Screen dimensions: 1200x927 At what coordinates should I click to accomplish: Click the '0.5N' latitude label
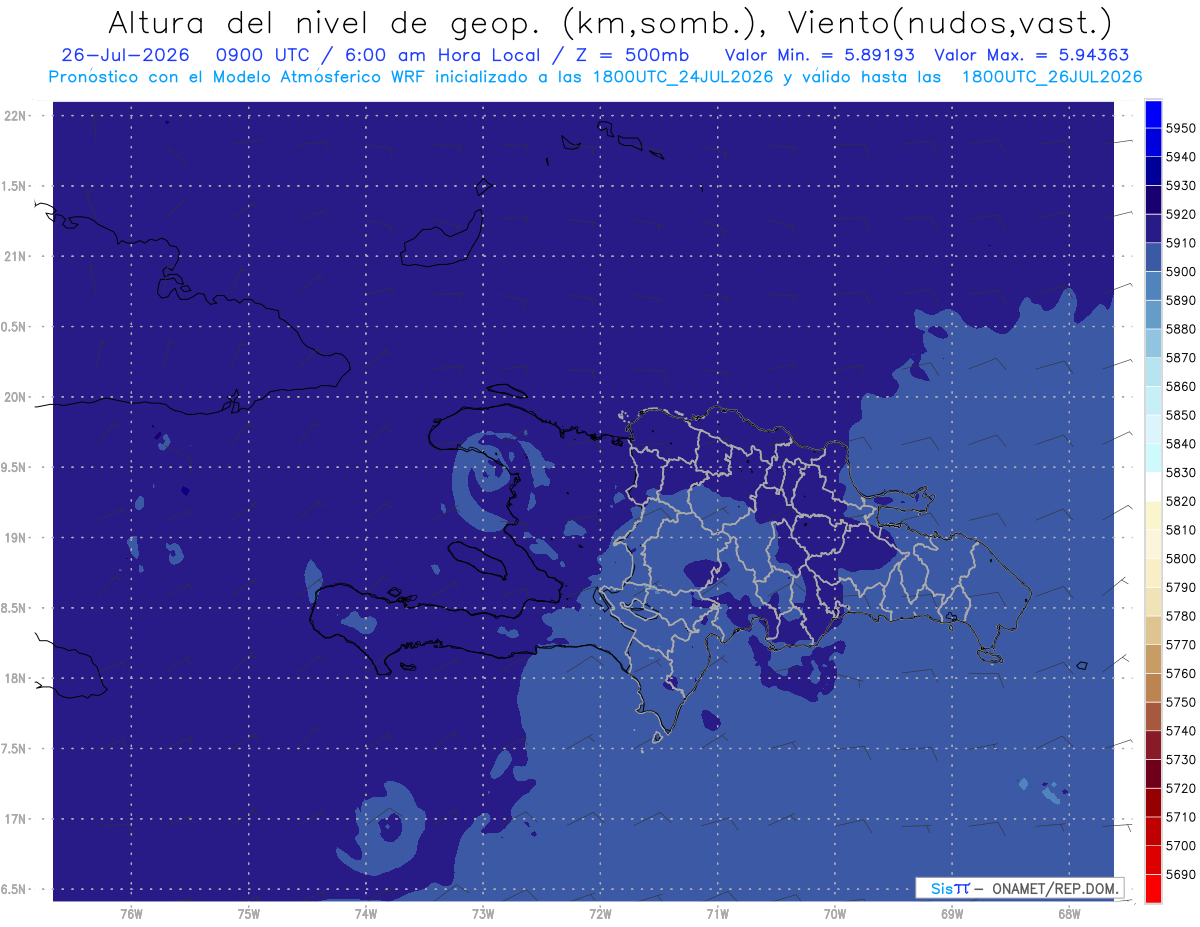(x=13, y=327)
